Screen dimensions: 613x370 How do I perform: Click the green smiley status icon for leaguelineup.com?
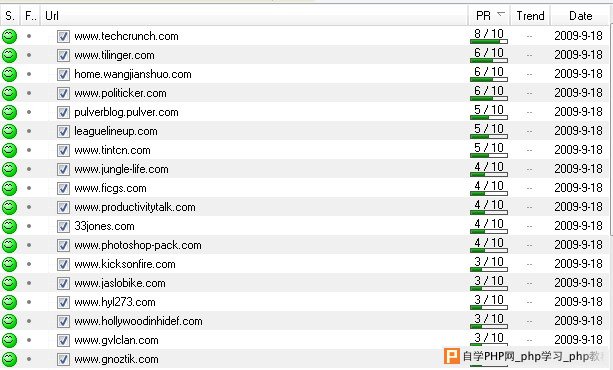tap(9, 131)
